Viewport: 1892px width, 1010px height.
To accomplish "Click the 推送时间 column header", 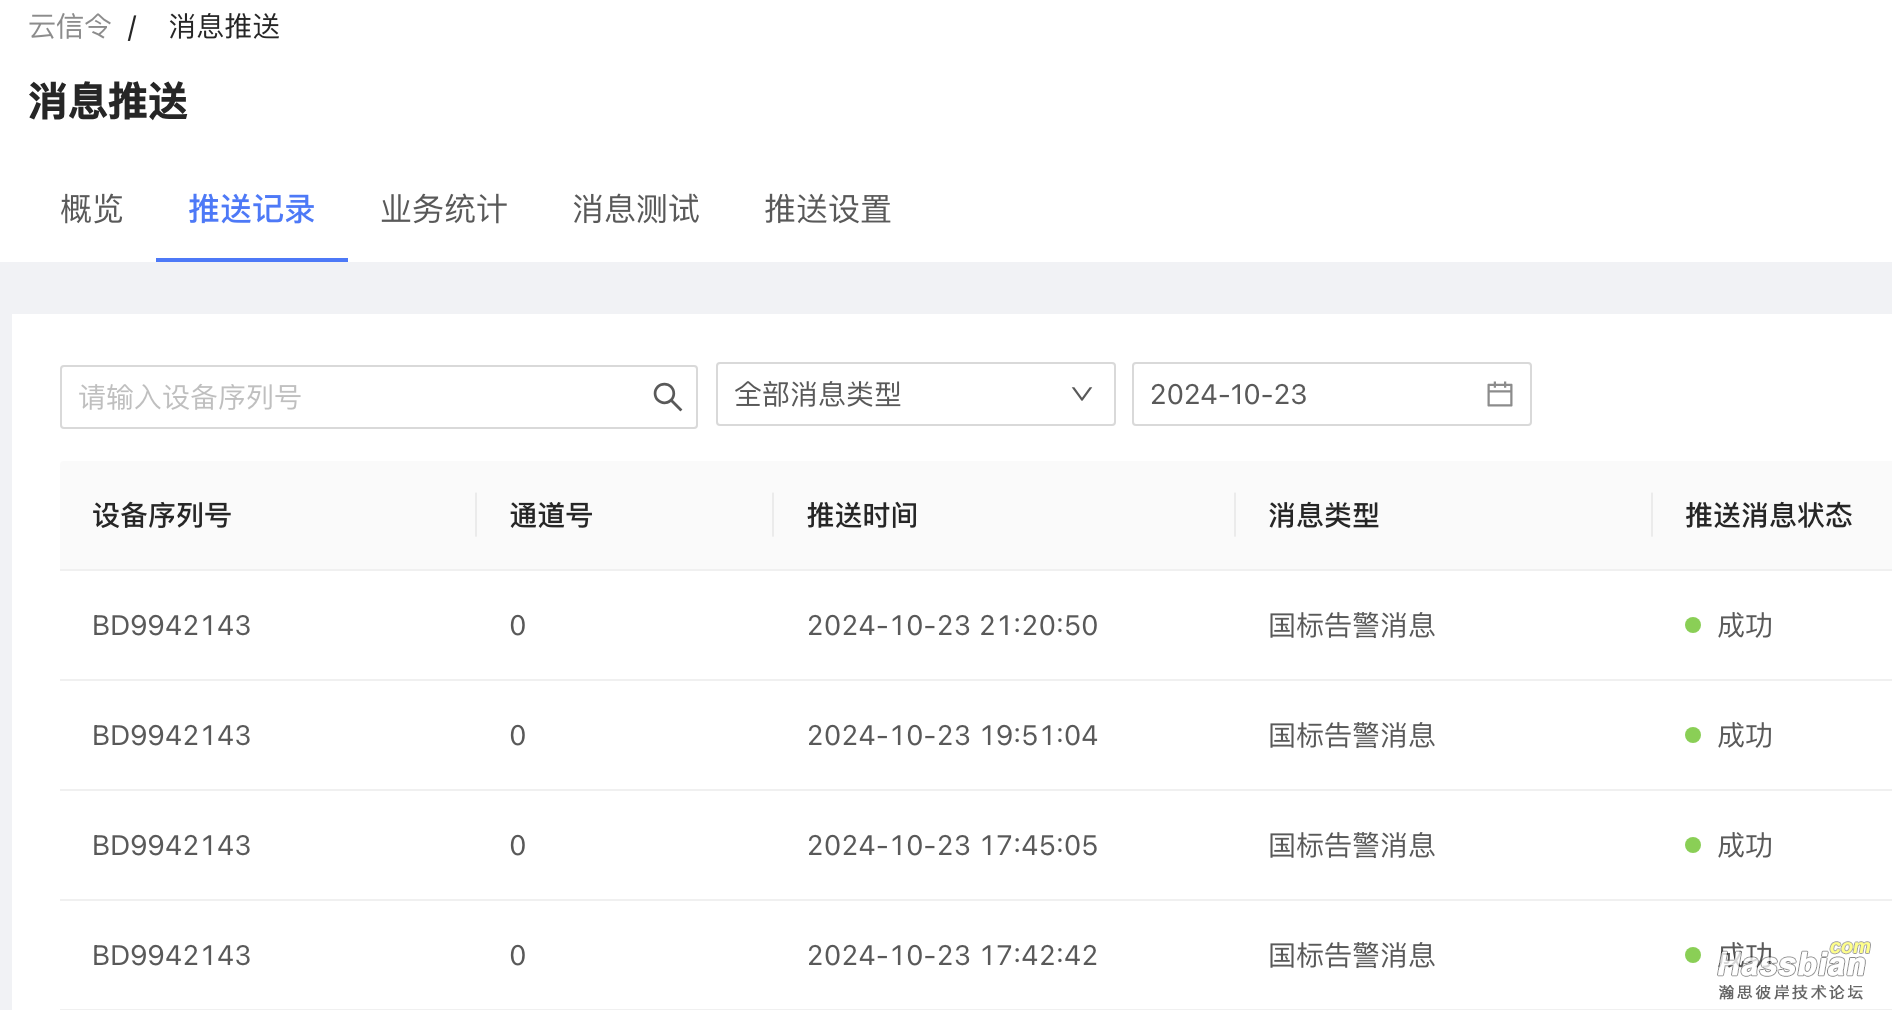I will click(x=862, y=515).
